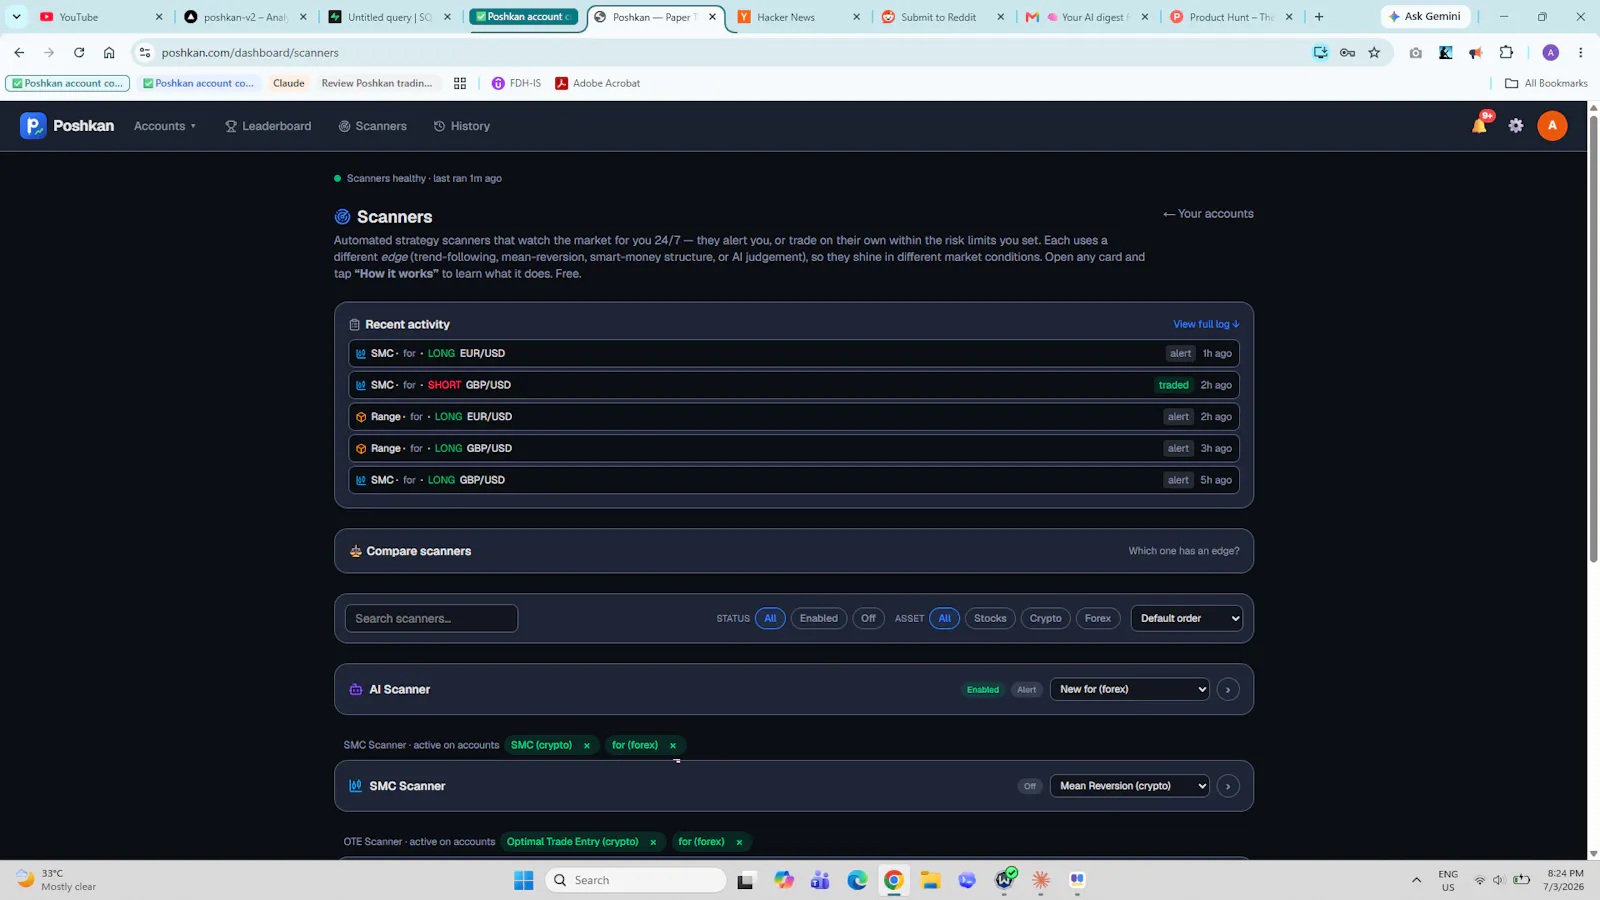Click the AI Scanner robot icon
The height and width of the screenshot is (900, 1600).
355,690
